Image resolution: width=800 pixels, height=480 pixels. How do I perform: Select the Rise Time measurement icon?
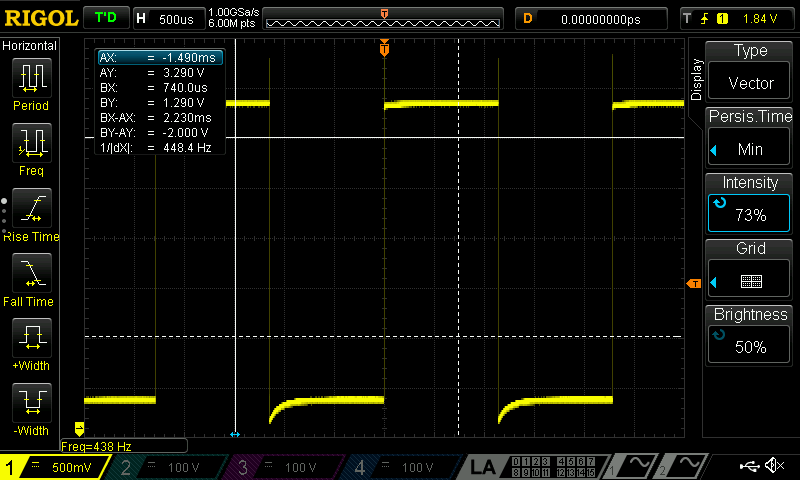[32, 208]
